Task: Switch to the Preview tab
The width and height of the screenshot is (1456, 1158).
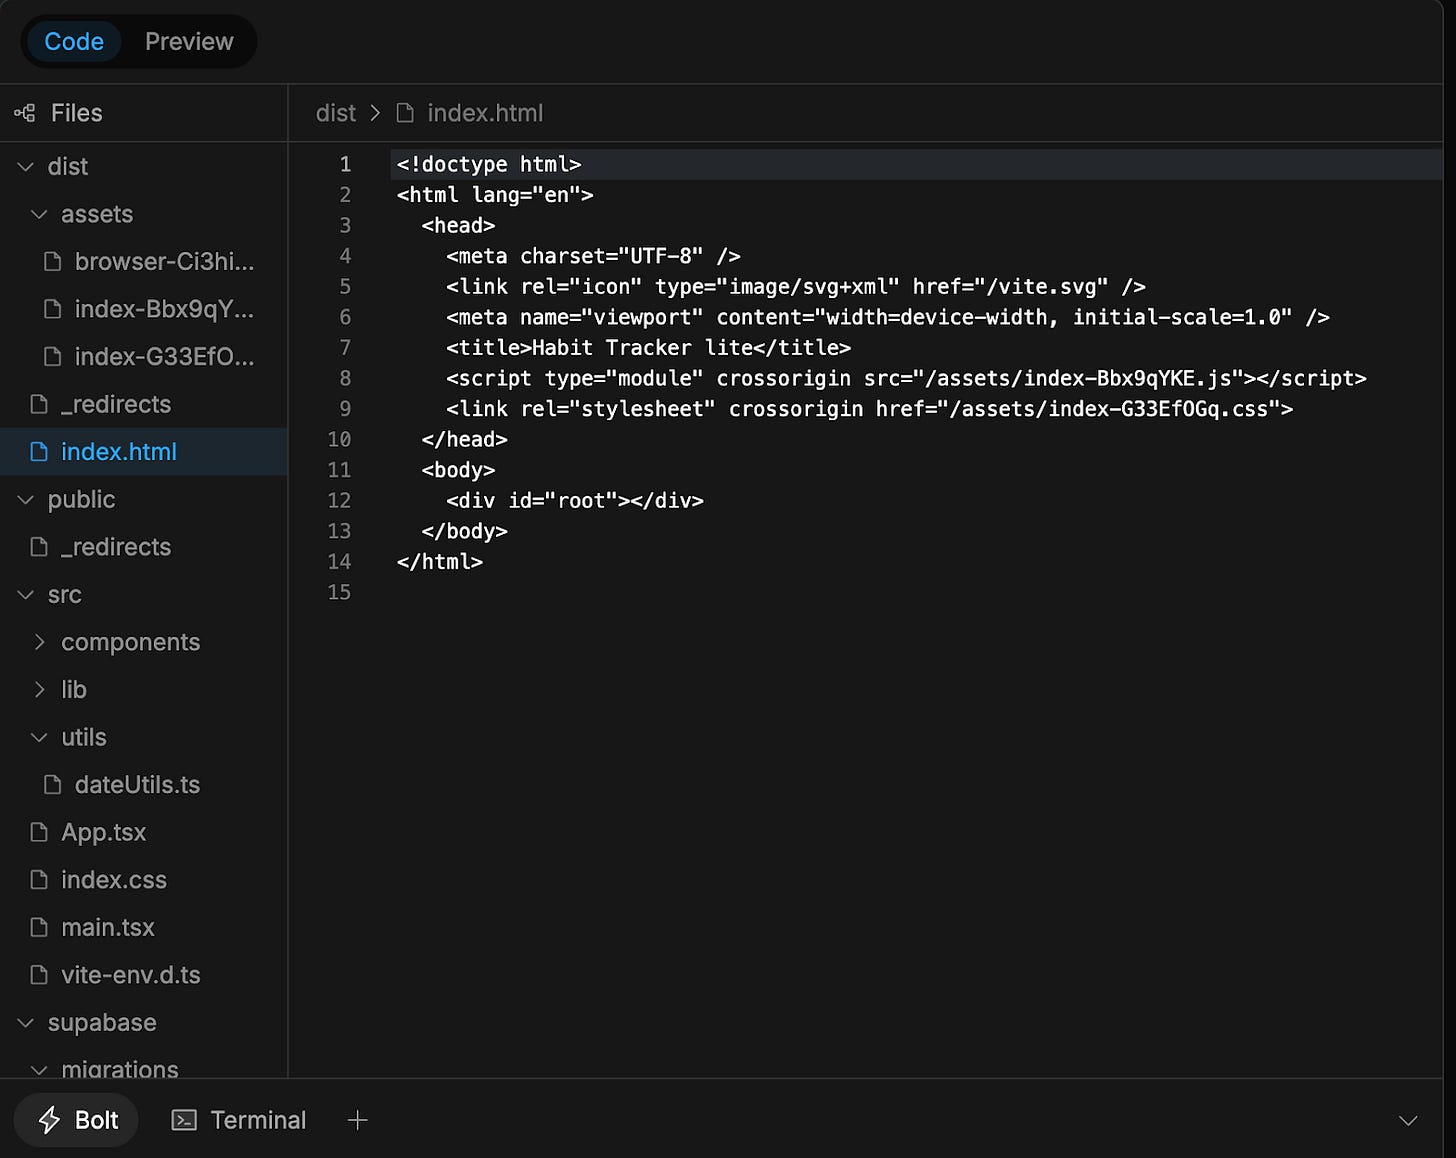Action: click(189, 41)
